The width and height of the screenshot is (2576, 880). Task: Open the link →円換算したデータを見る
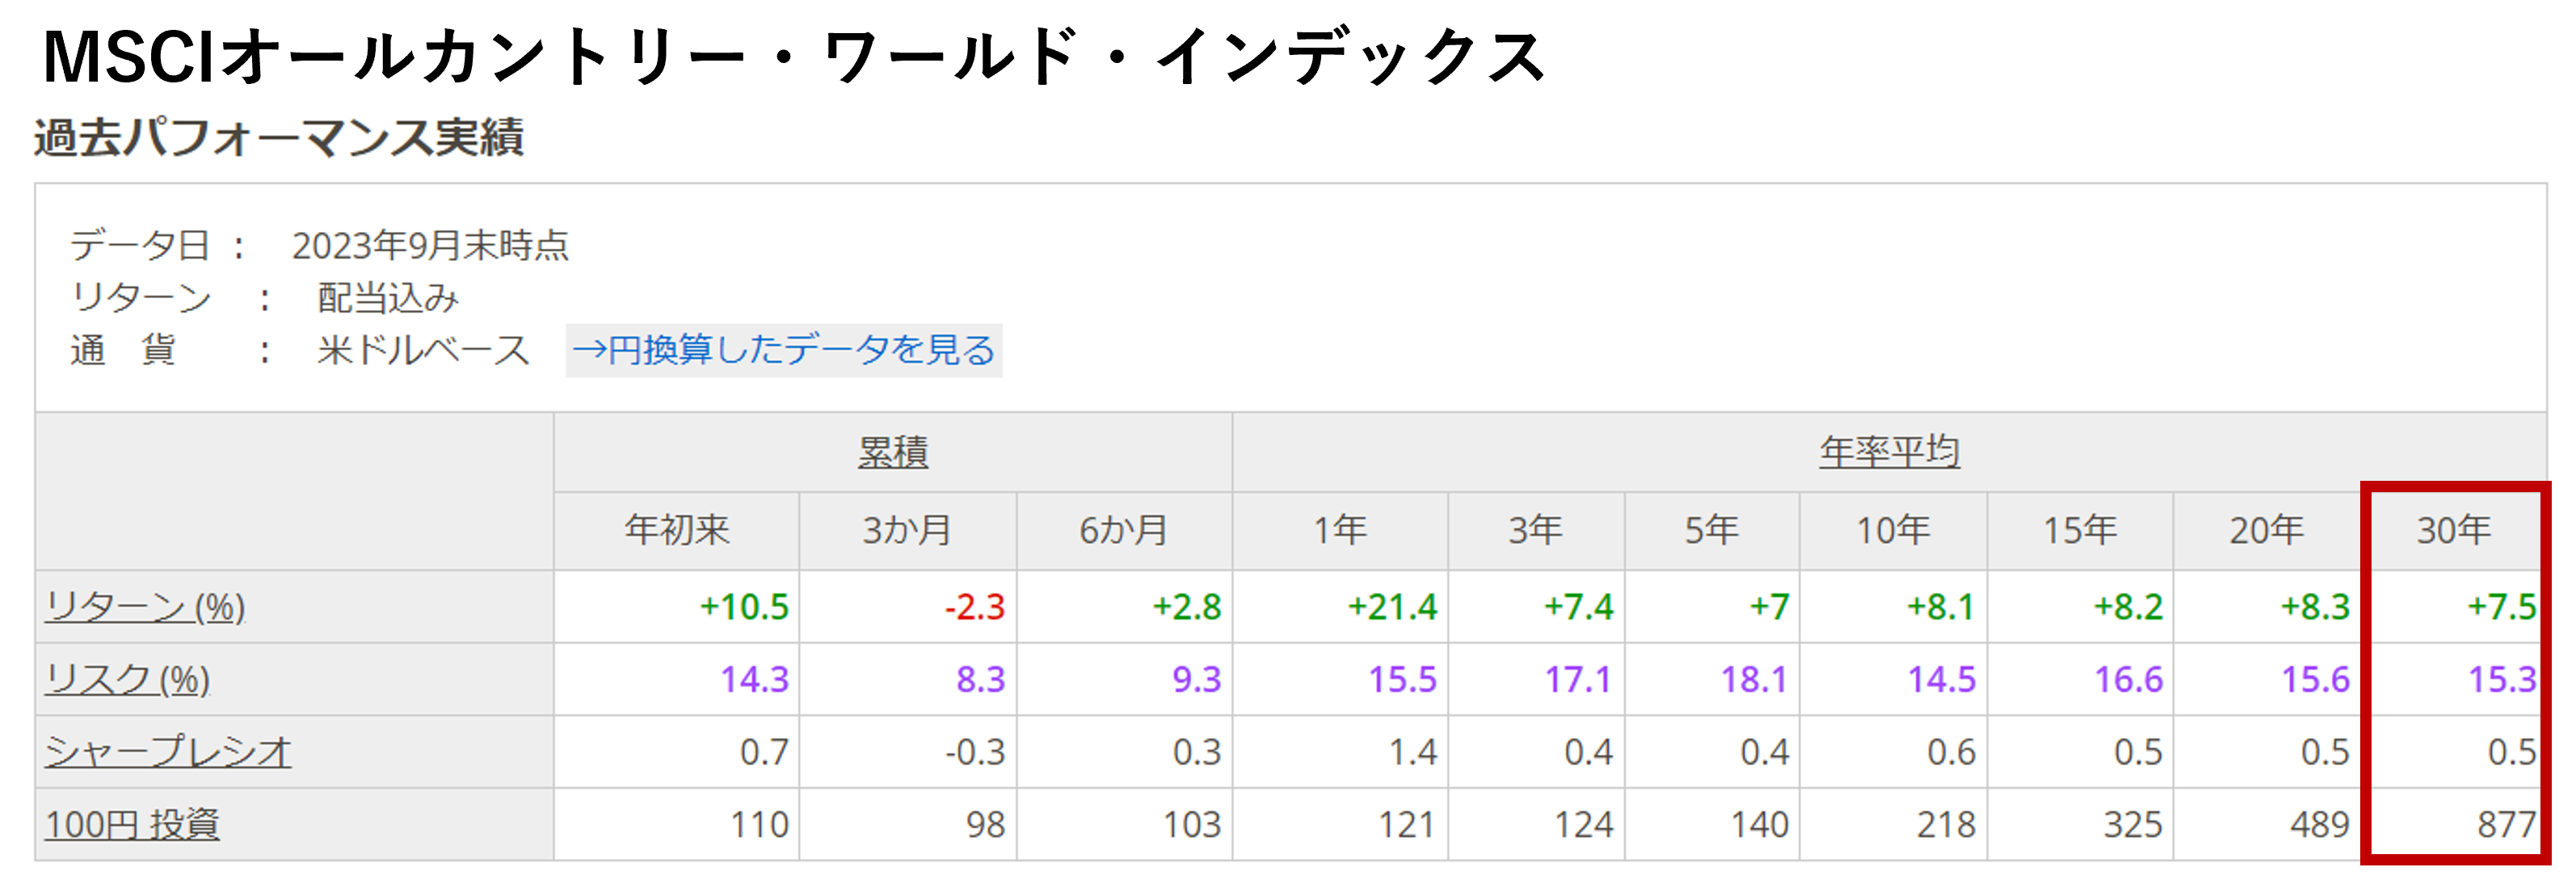[x=784, y=350]
